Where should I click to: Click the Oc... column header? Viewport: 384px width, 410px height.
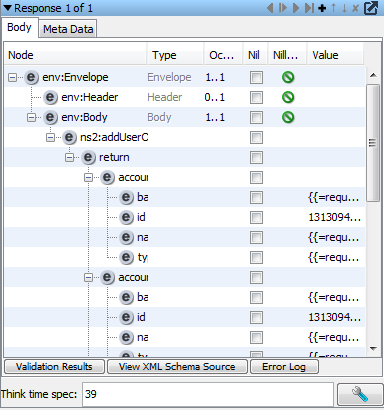[x=223, y=55]
